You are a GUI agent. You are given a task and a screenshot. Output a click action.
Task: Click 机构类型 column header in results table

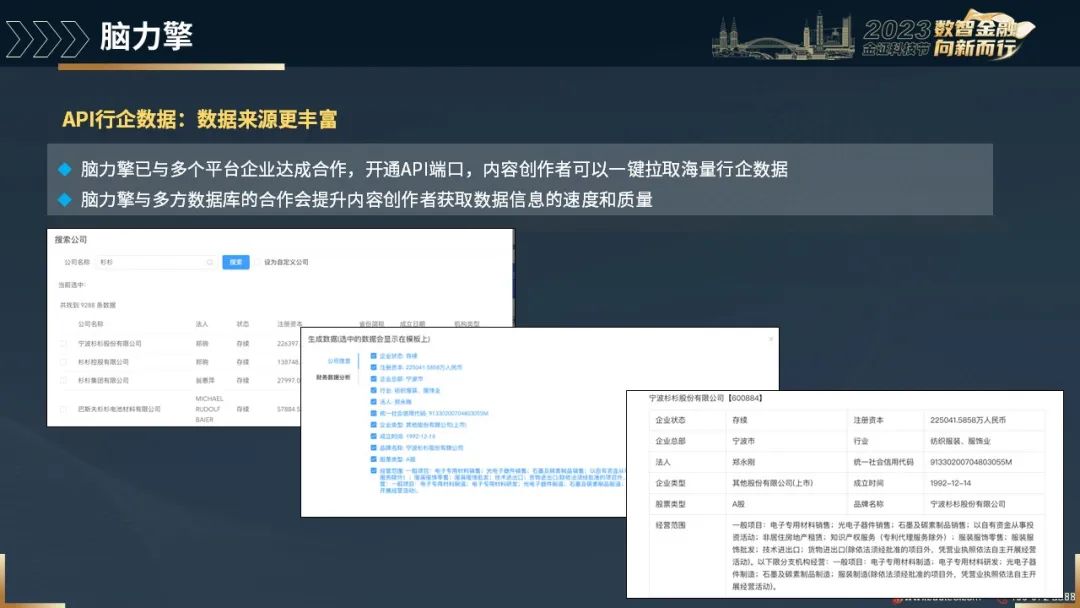(466, 324)
